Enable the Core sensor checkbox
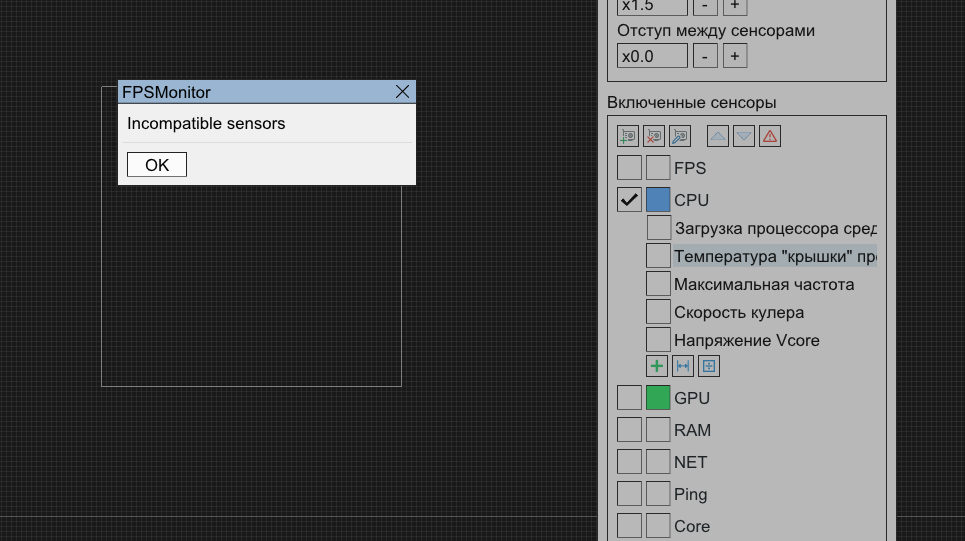This screenshot has height=541, width=965. coord(629,526)
